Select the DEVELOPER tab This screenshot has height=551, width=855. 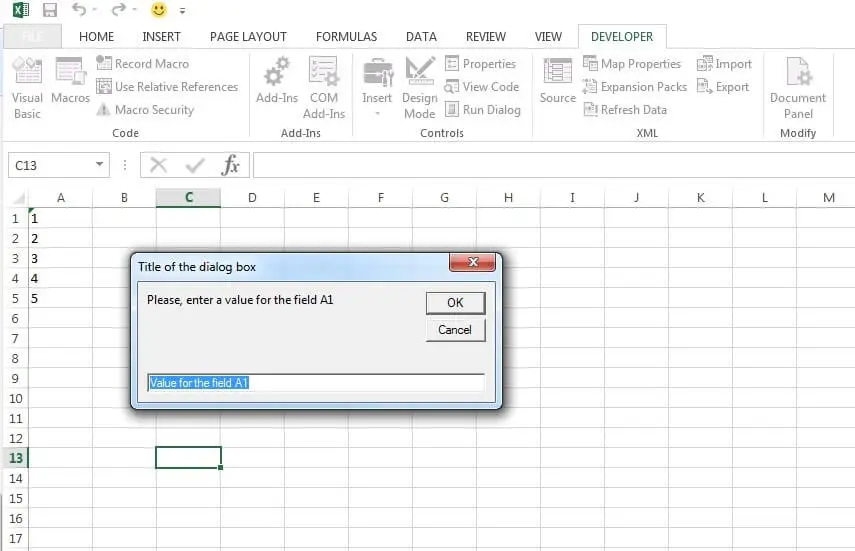622,37
